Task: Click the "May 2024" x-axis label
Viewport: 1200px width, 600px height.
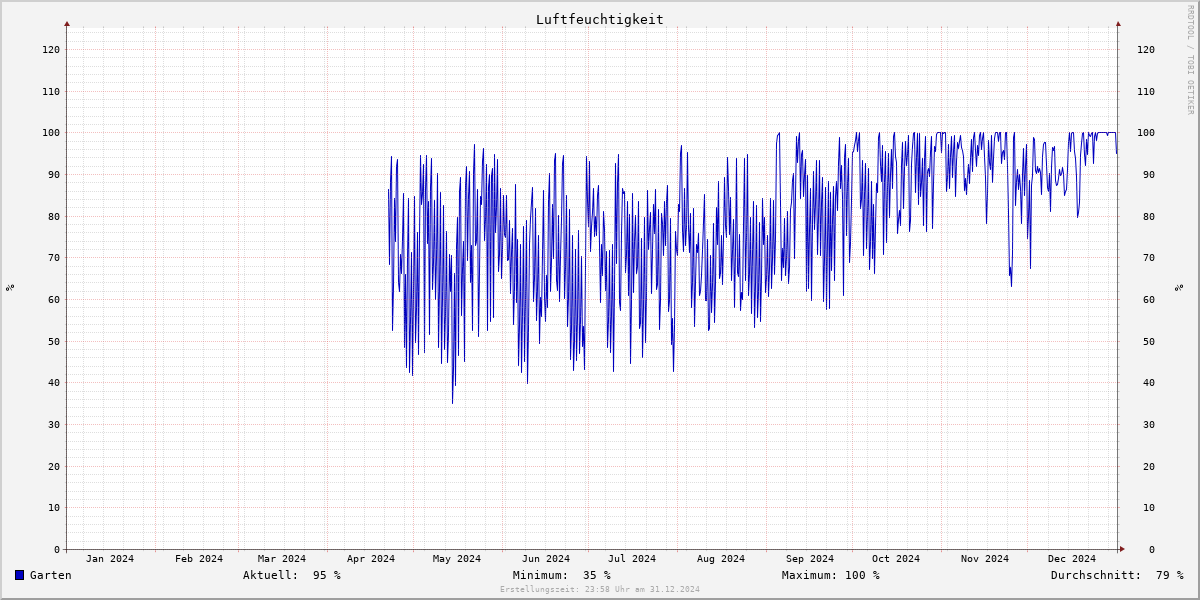Action: (457, 558)
